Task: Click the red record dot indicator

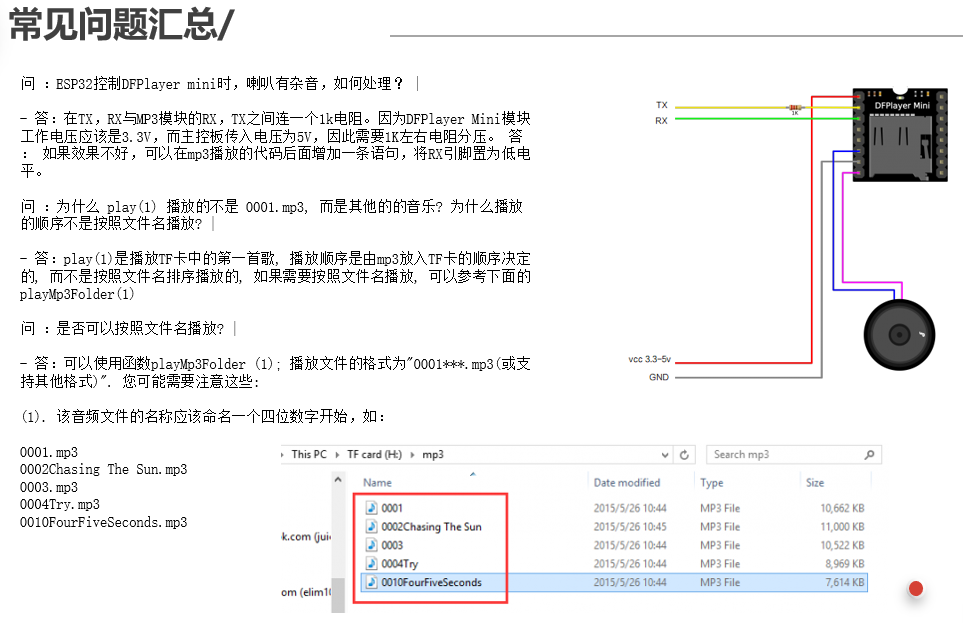Action: point(916,589)
